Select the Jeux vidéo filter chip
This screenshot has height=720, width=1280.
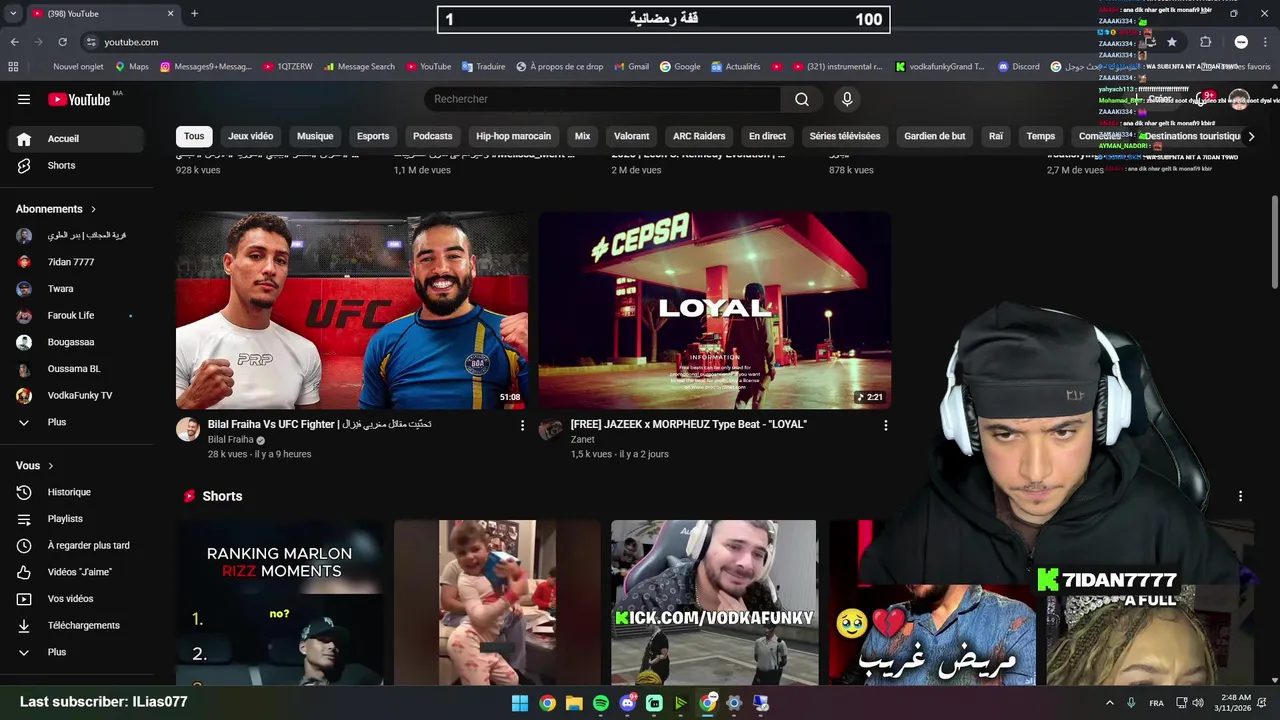click(250, 136)
